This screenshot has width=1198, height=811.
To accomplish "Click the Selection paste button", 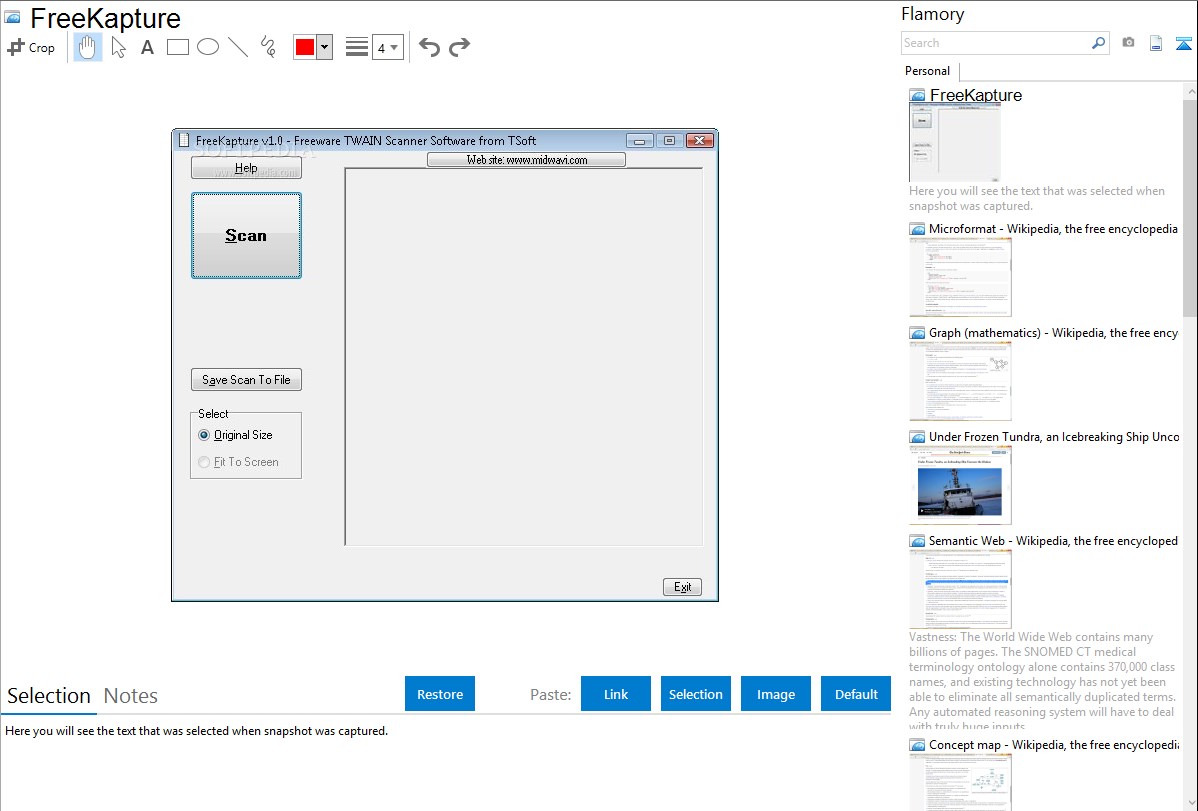I will 696,694.
